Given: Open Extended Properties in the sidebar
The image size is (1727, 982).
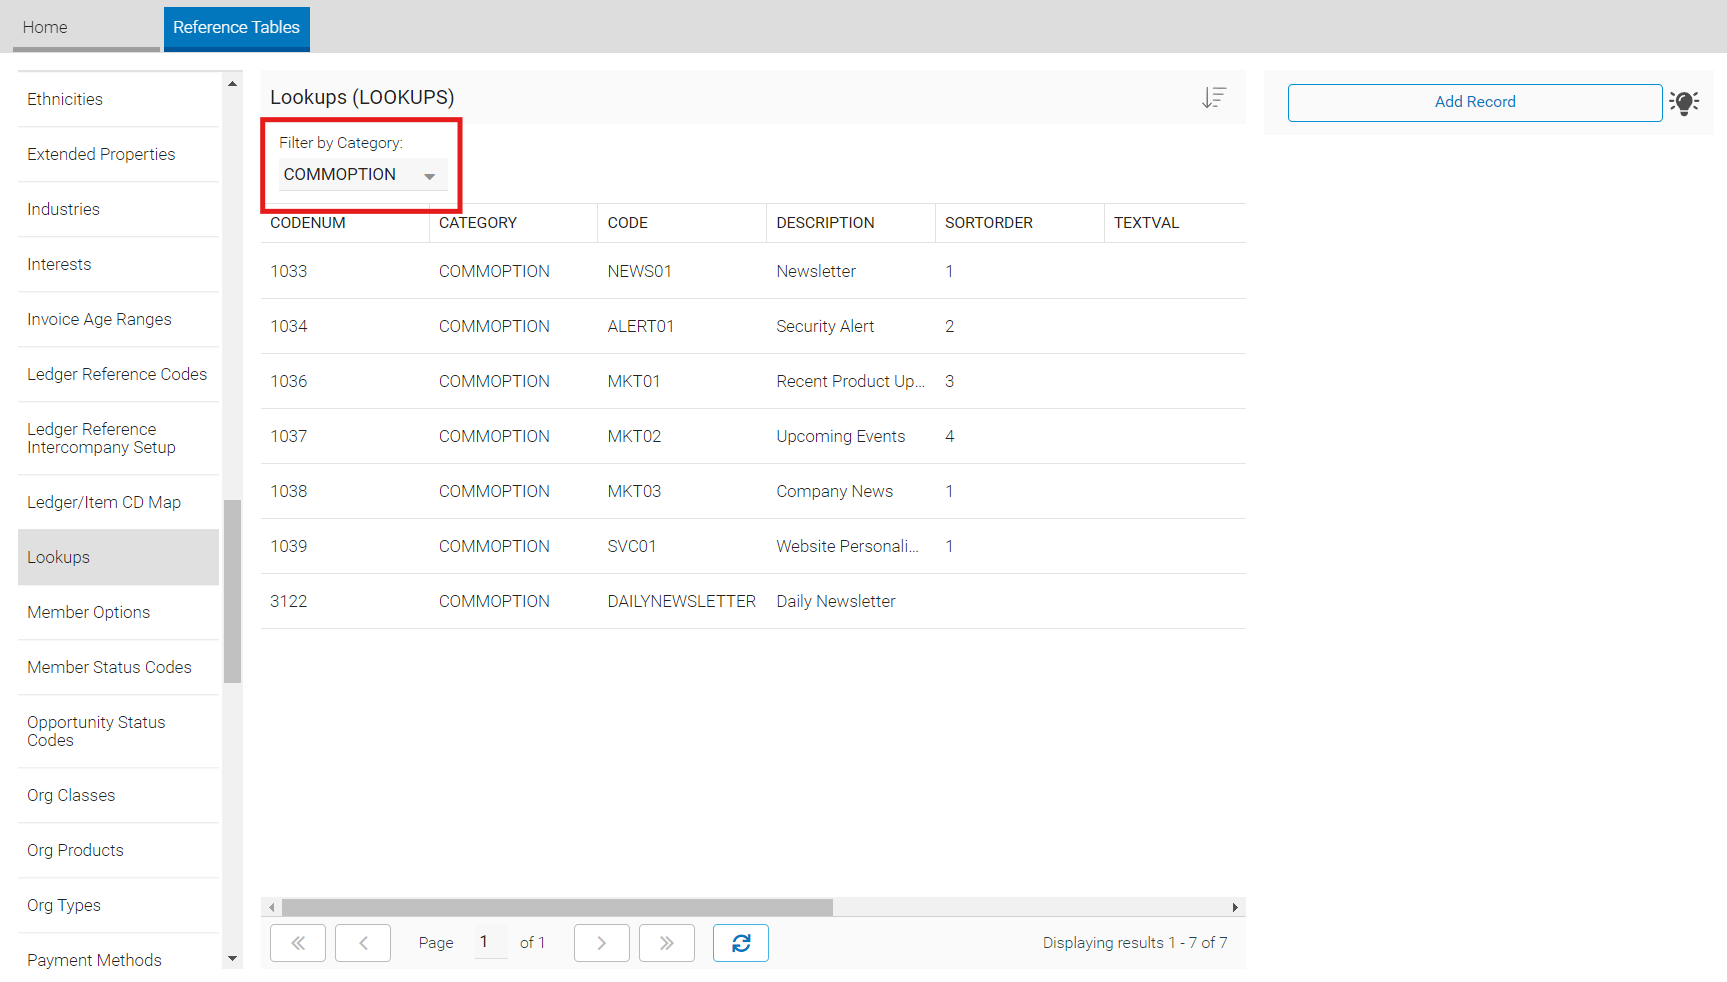Looking at the screenshot, I should (x=118, y=154).
